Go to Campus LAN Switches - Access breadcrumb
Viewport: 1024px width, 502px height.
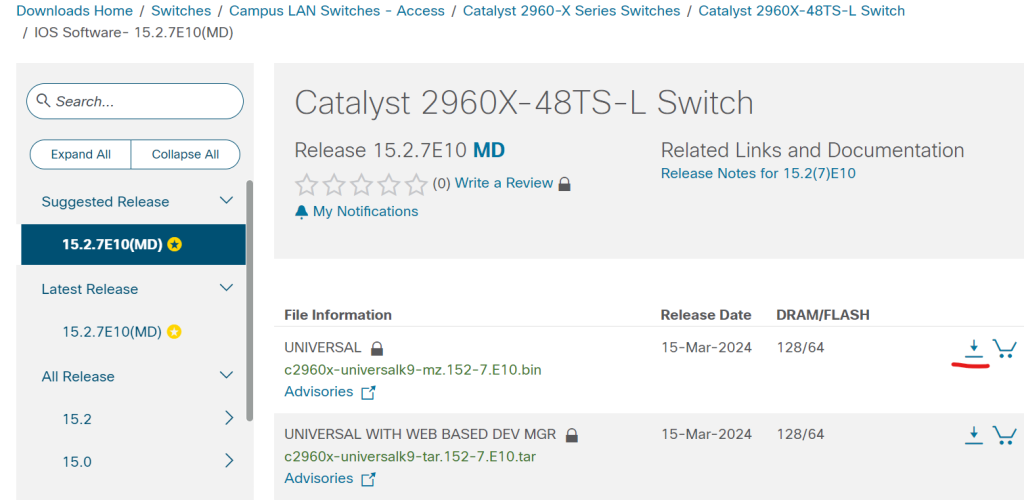tap(337, 11)
